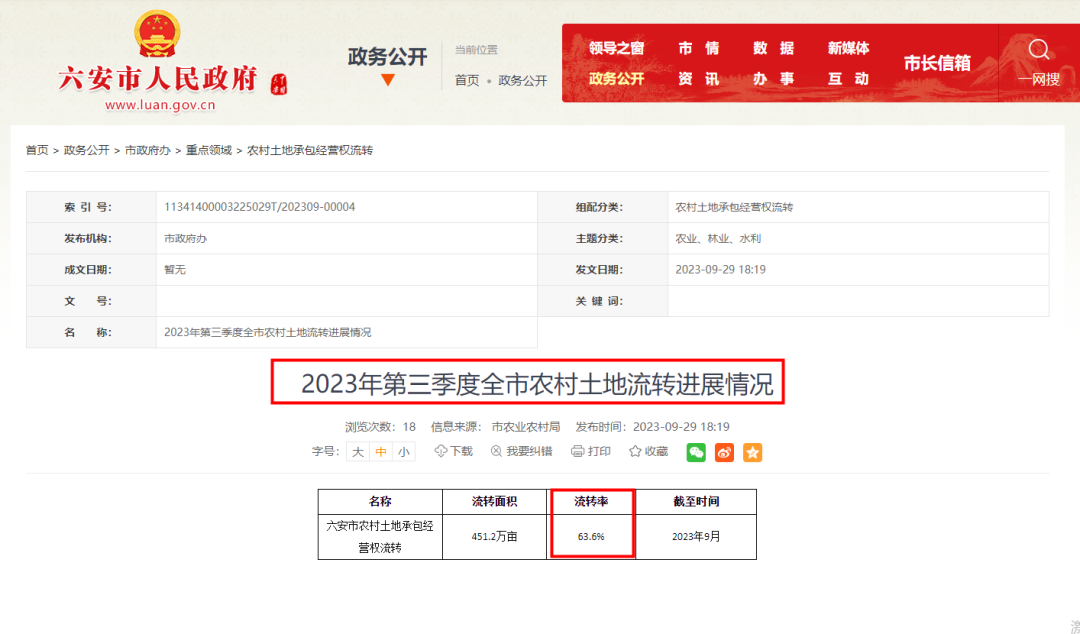
Task: Open the 领导之窗 menu item
Action: 617,48
